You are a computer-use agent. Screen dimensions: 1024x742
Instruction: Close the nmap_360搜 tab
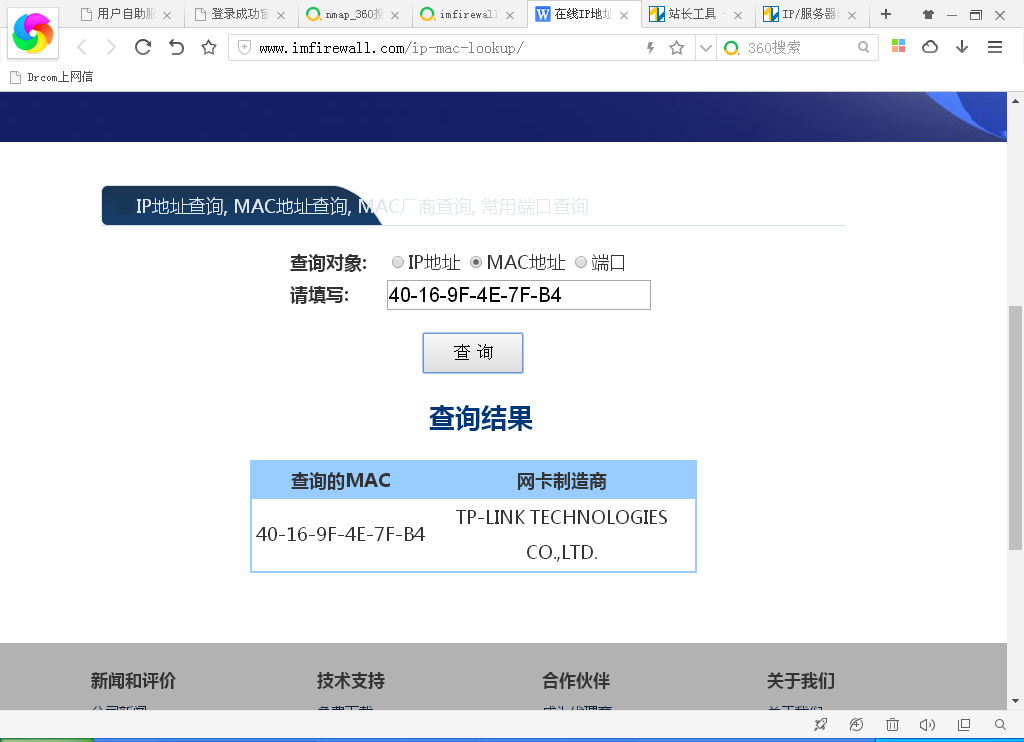click(395, 15)
